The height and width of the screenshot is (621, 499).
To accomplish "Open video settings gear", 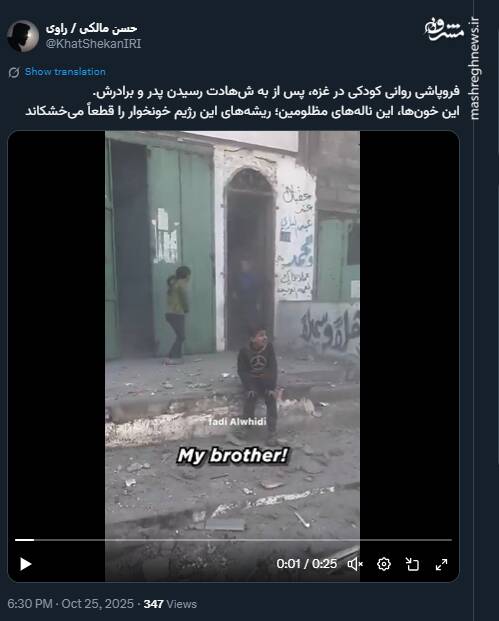I will coord(384,564).
